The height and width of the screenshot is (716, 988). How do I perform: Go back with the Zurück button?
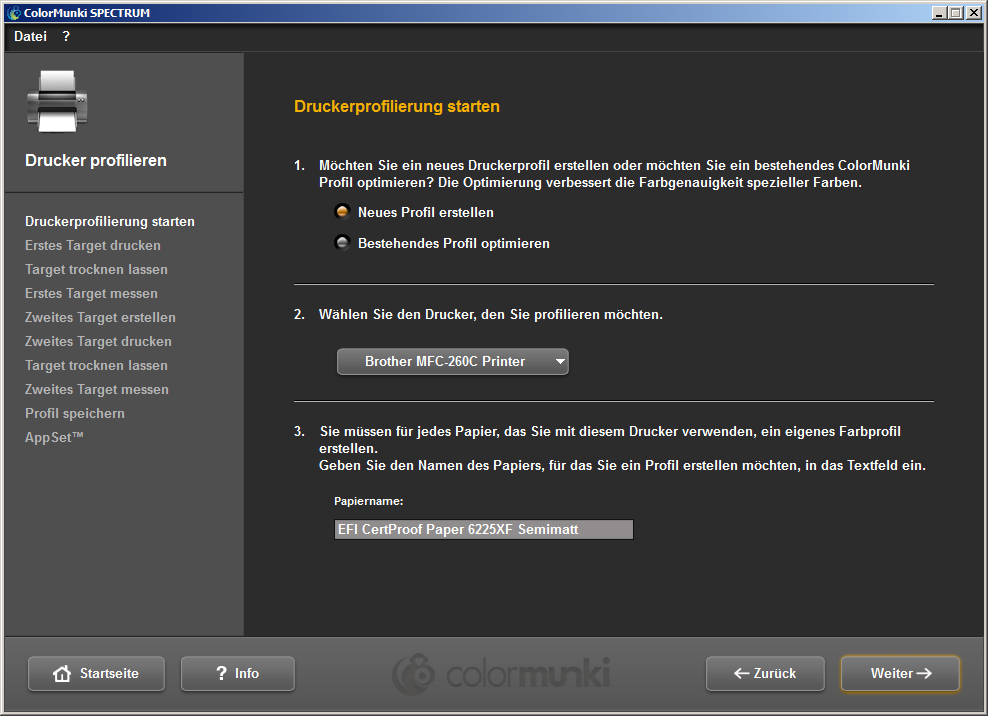765,673
